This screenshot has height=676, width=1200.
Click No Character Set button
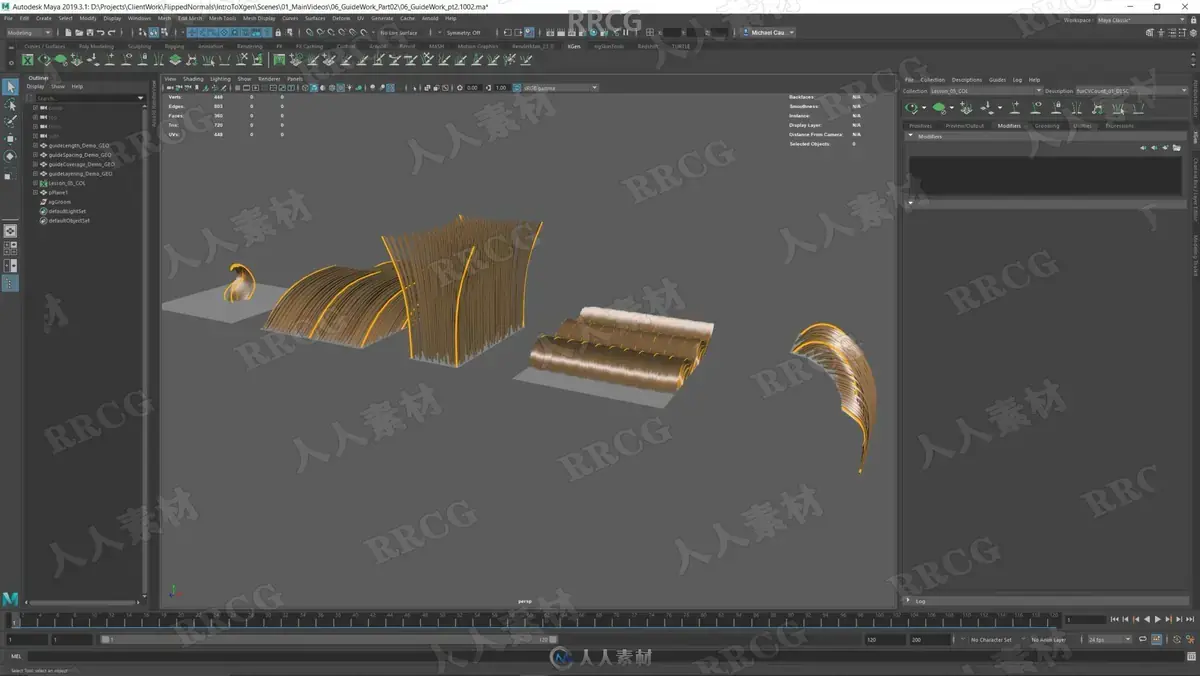[991, 639]
